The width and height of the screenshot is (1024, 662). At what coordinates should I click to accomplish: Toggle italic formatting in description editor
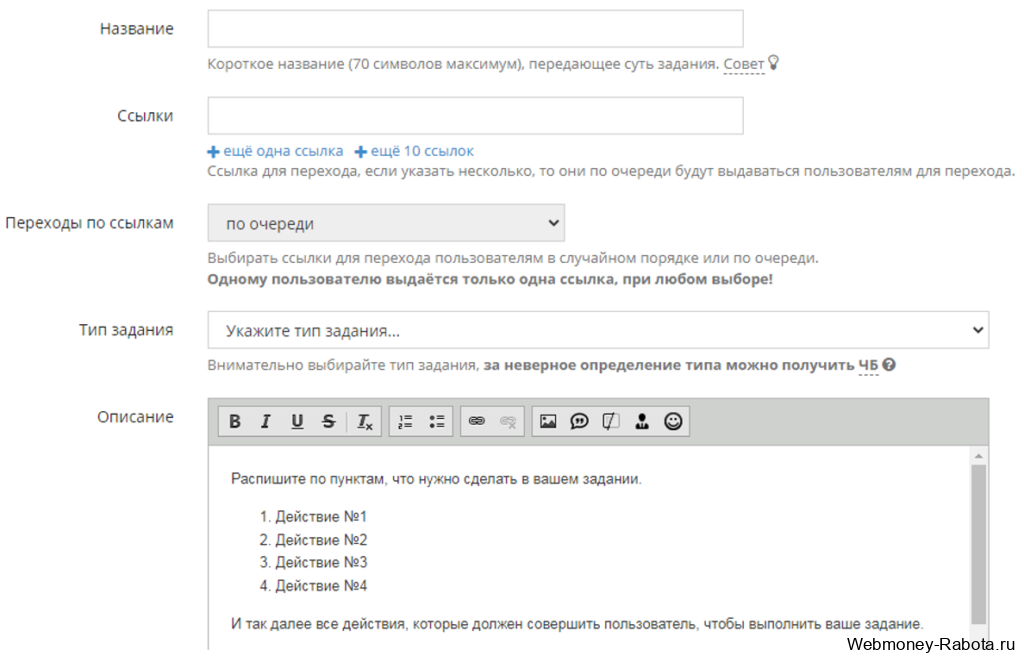[266, 421]
